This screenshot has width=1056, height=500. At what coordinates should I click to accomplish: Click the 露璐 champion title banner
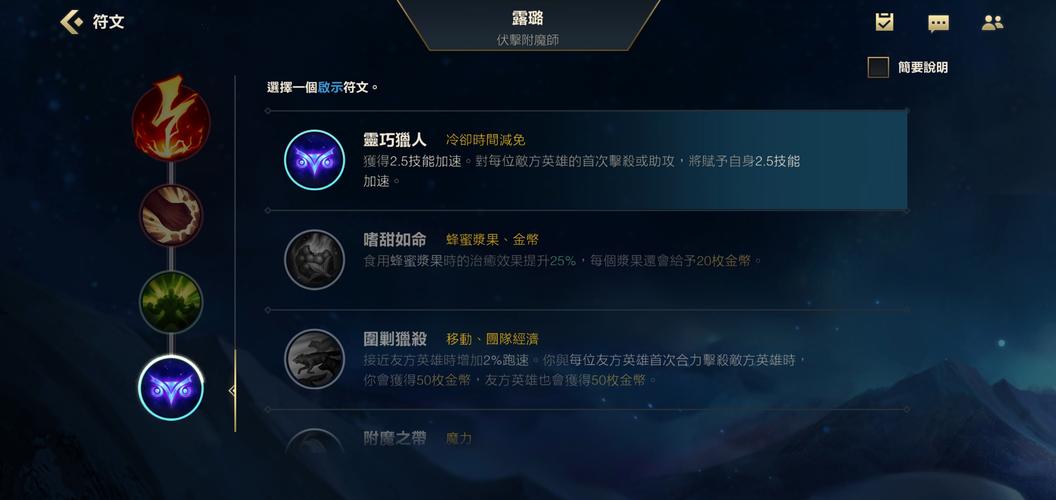(528, 26)
